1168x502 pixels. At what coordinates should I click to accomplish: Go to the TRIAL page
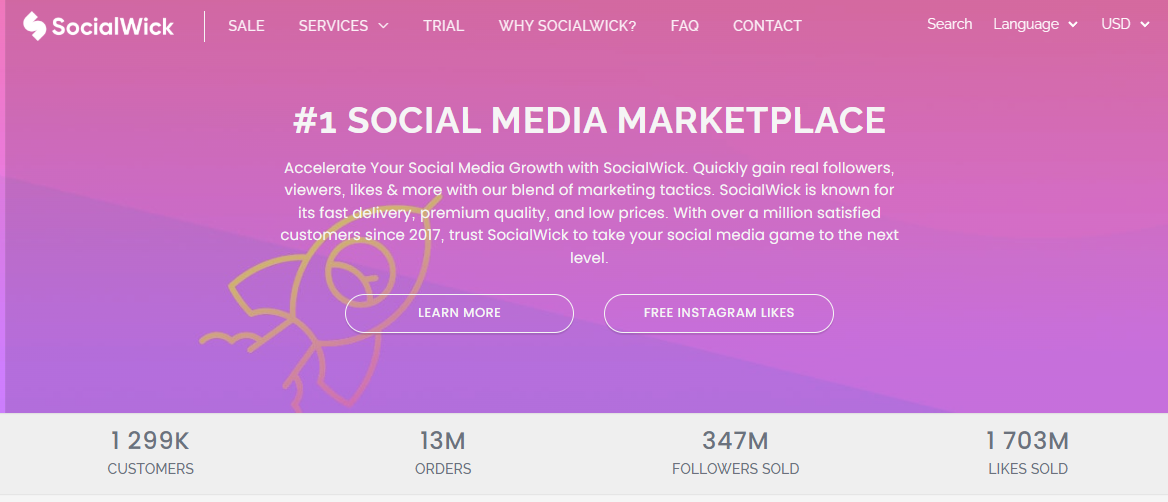coord(443,26)
